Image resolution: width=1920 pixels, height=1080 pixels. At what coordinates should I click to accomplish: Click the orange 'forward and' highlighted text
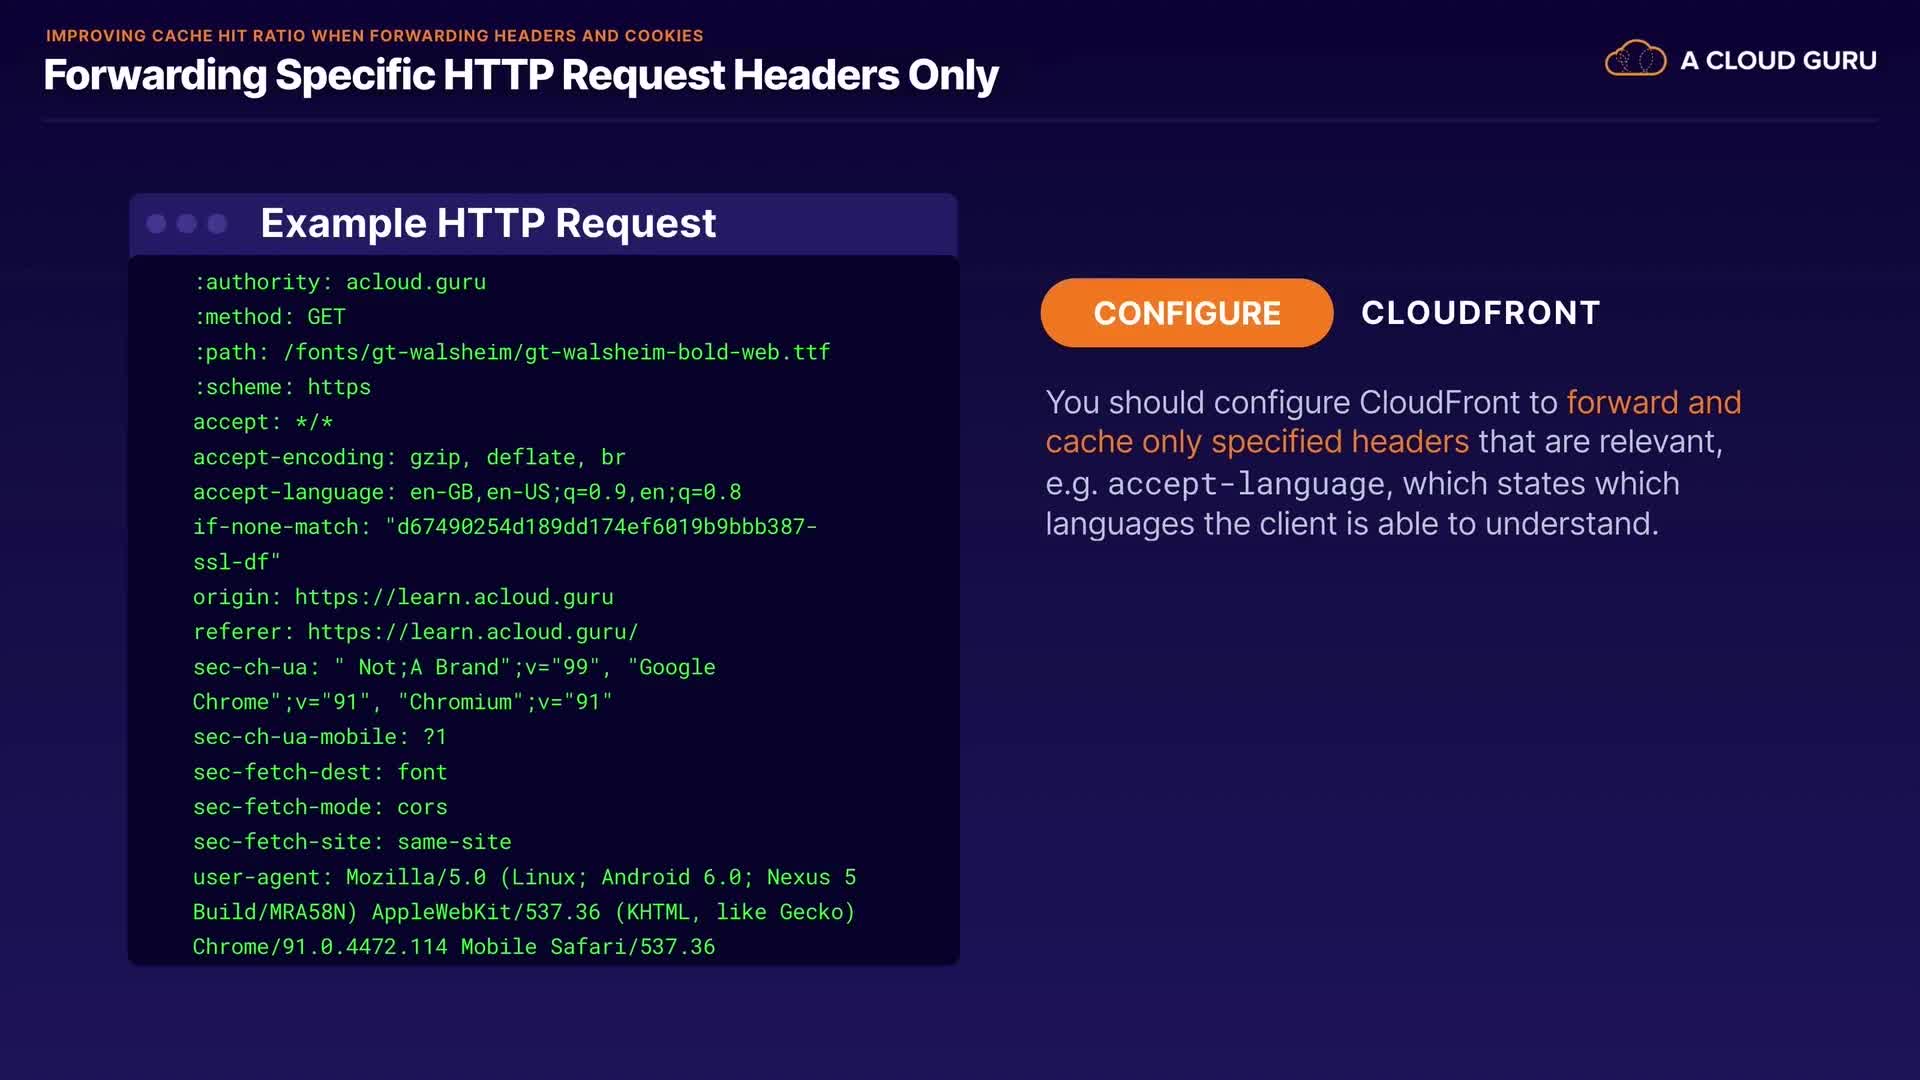1653,402
